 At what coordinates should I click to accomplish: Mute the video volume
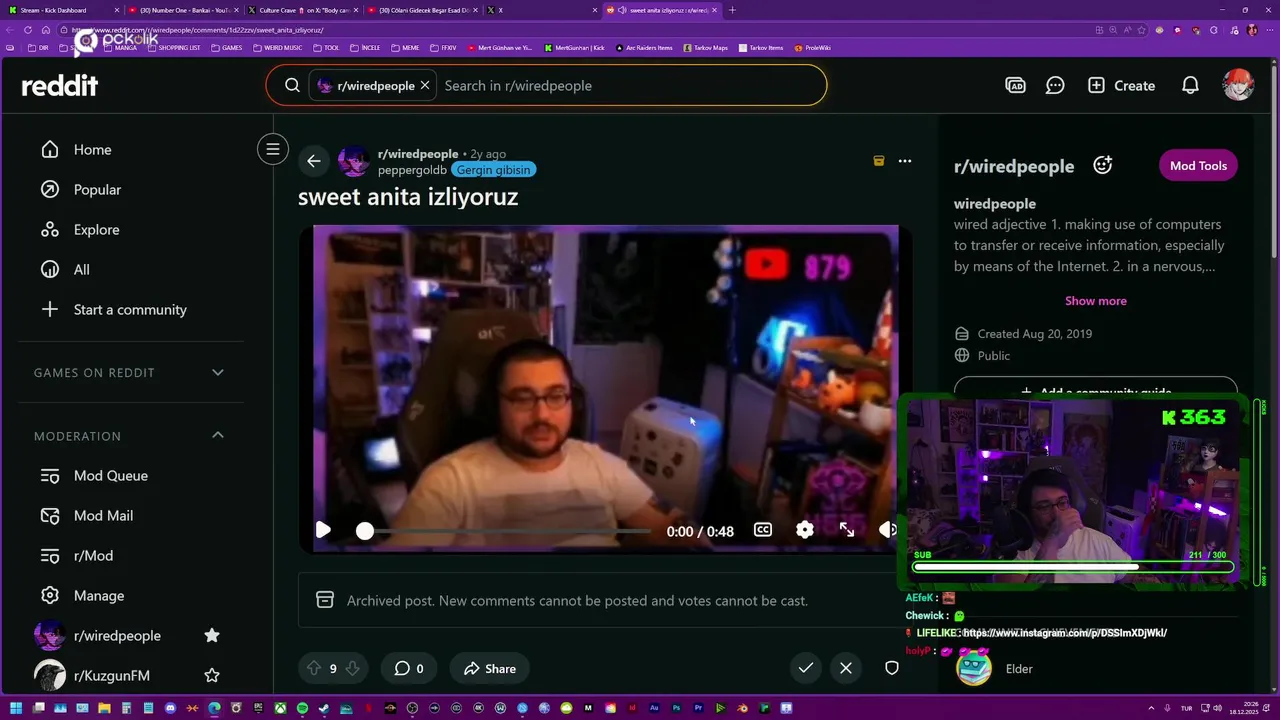(888, 530)
